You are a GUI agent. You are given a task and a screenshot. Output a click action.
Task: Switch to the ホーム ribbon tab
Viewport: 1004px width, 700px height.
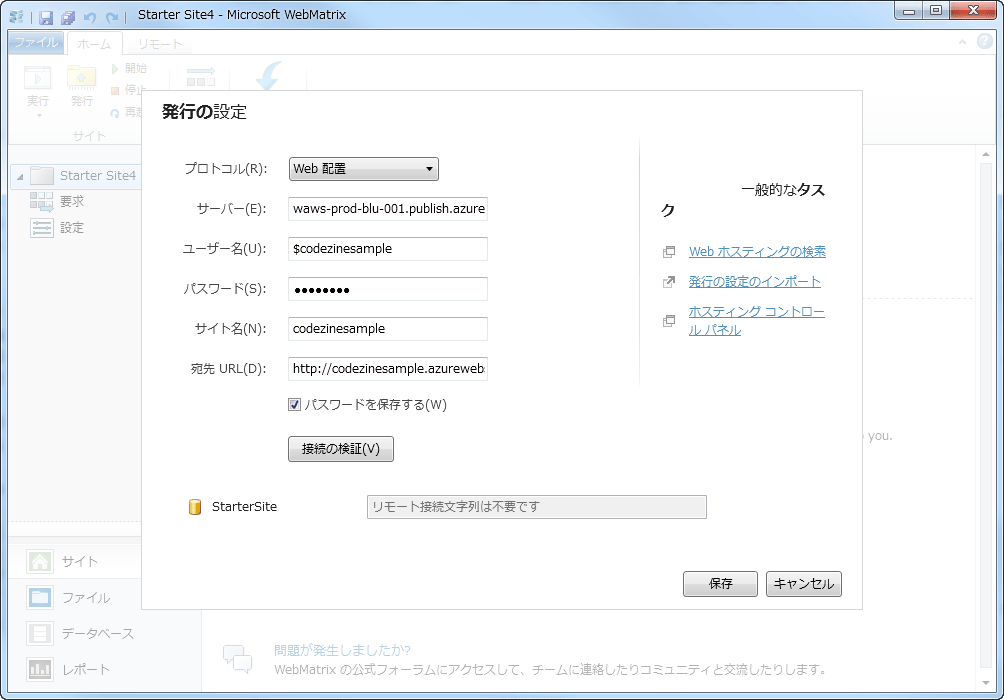[x=94, y=44]
